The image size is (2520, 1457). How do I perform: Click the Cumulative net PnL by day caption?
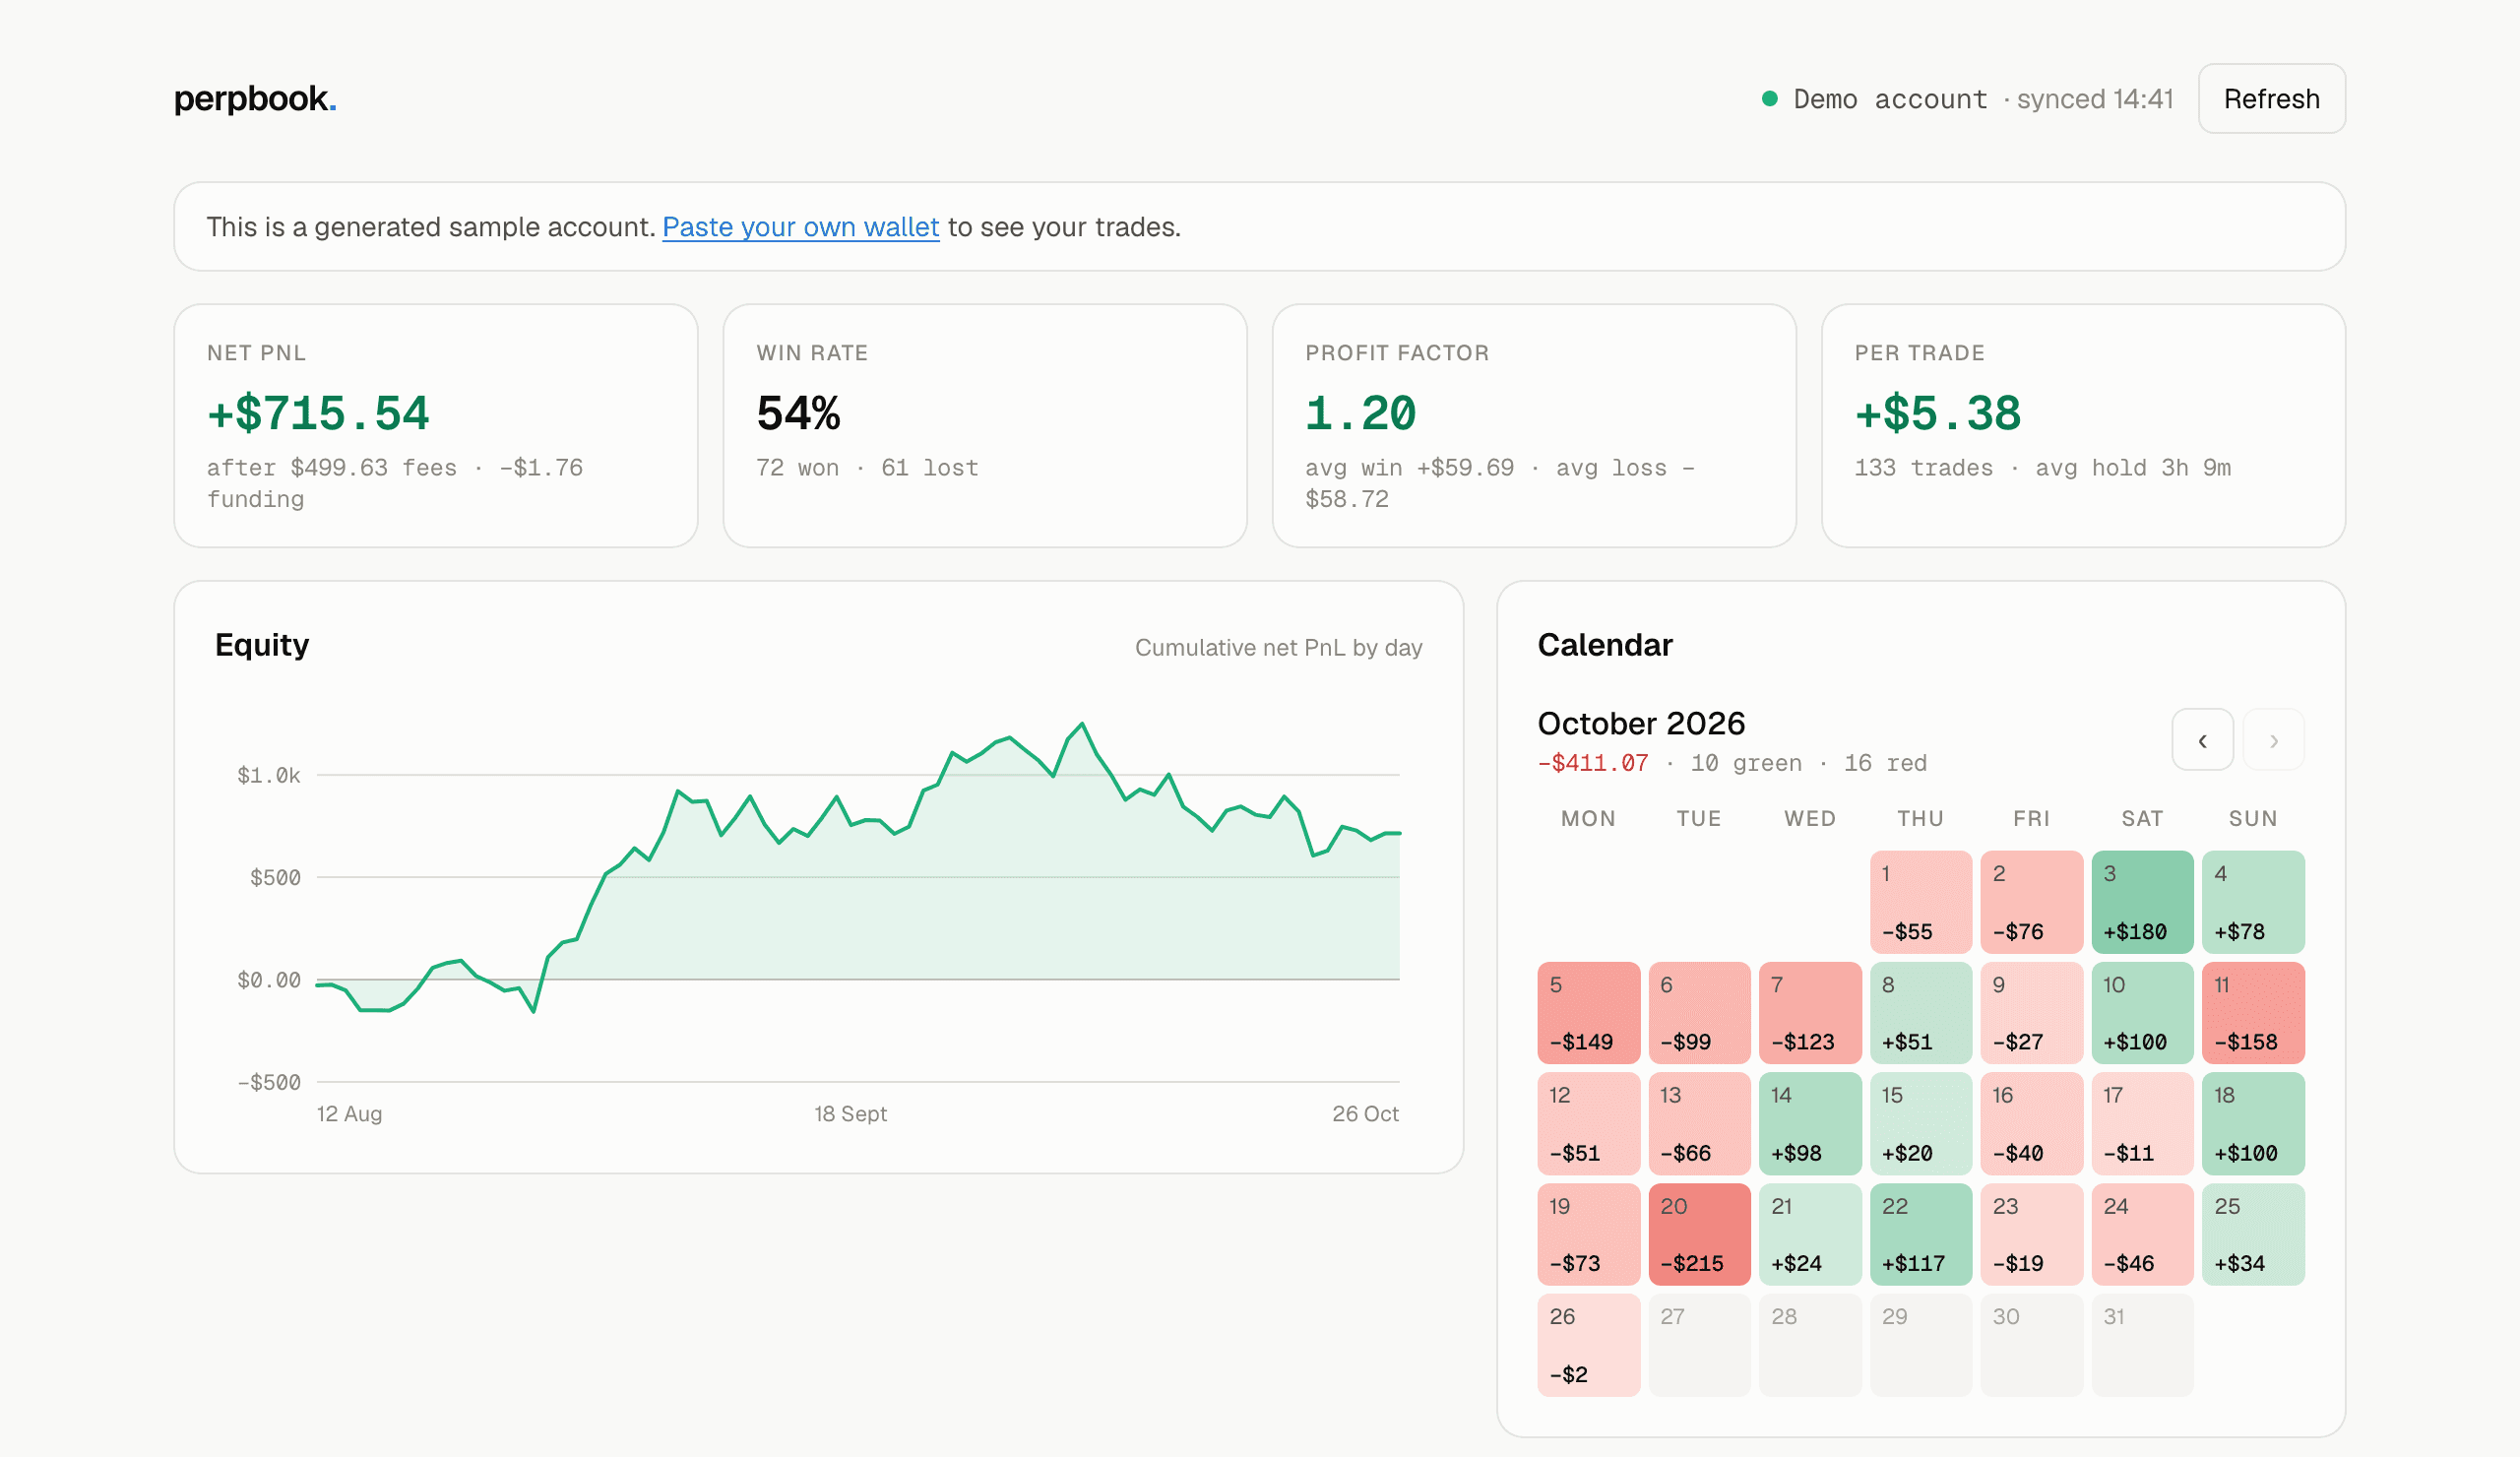[x=1278, y=648]
